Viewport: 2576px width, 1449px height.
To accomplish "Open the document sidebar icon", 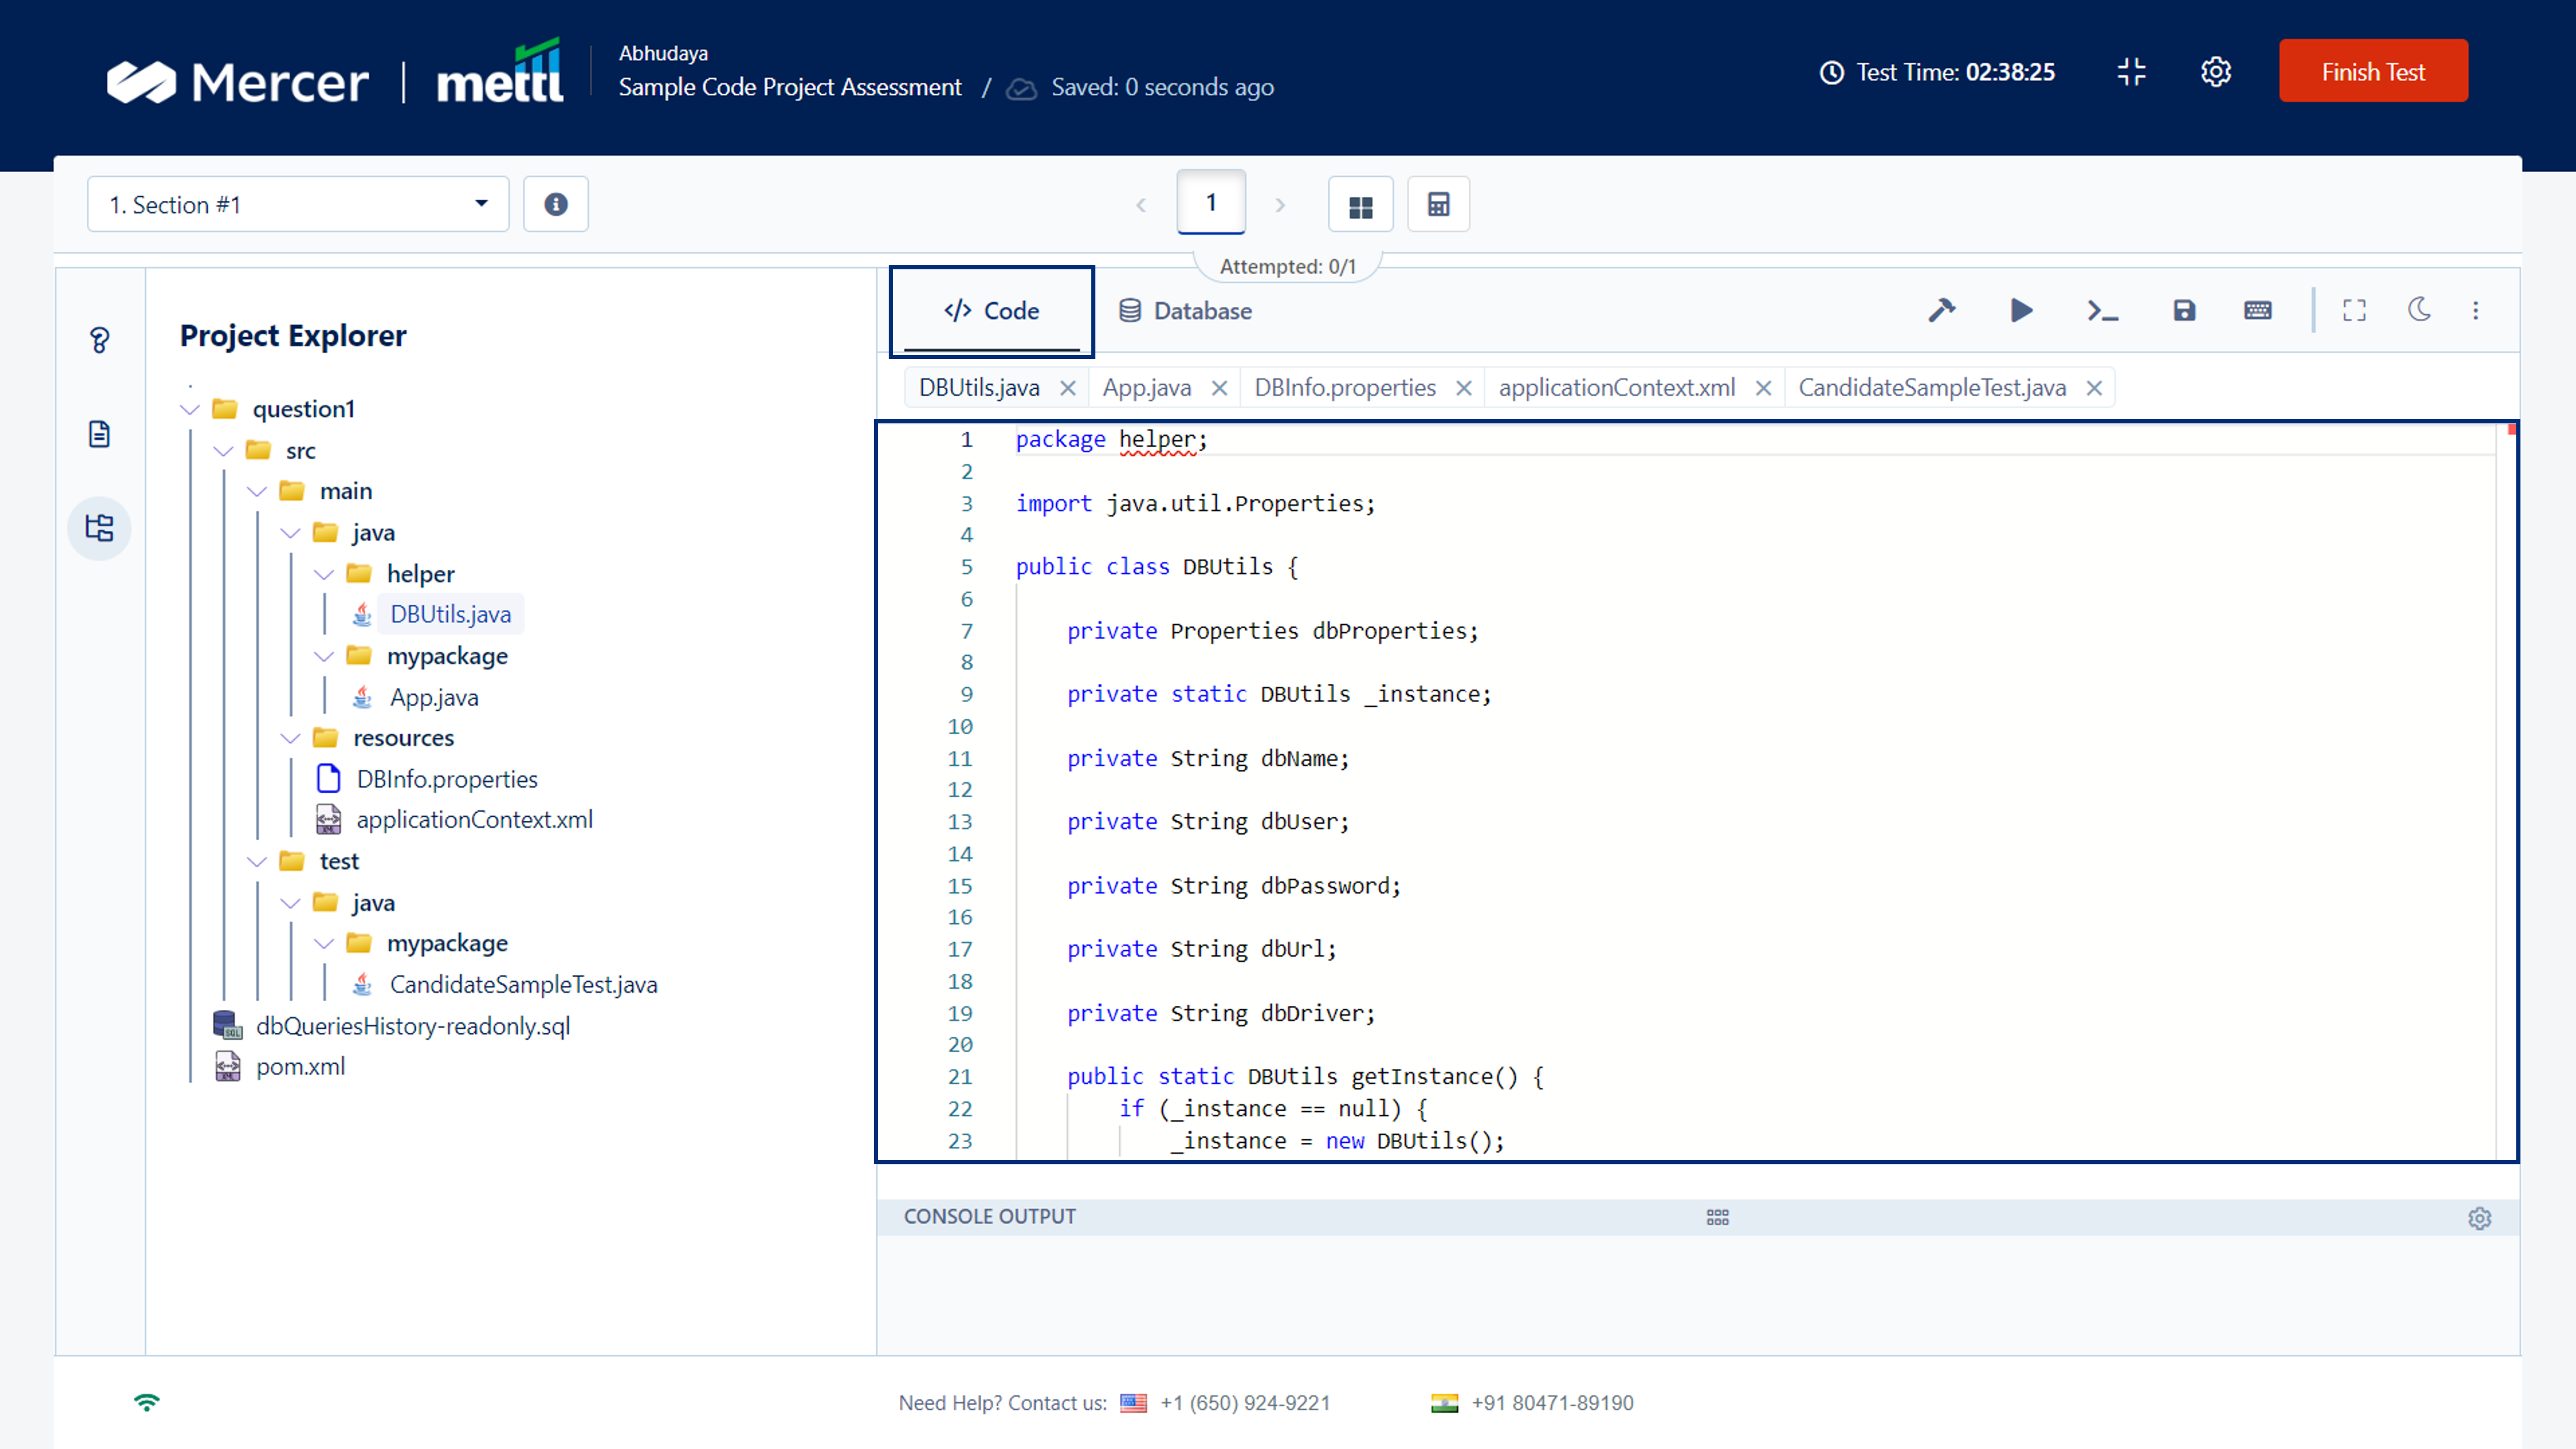I will (x=99, y=434).
